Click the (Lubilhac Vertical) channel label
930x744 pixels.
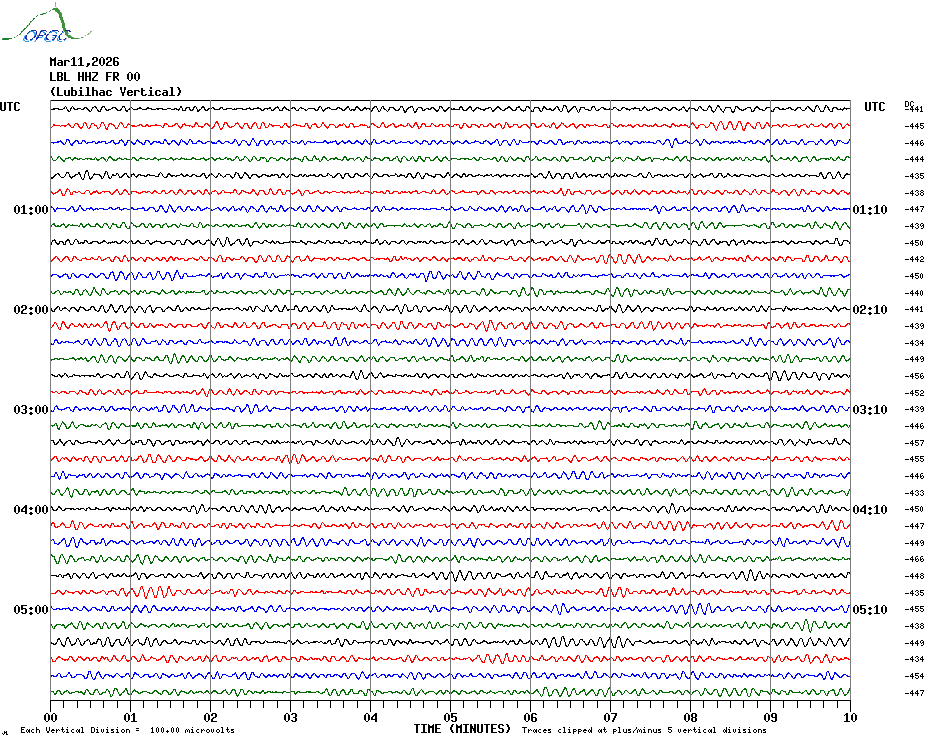coord(116,92)
